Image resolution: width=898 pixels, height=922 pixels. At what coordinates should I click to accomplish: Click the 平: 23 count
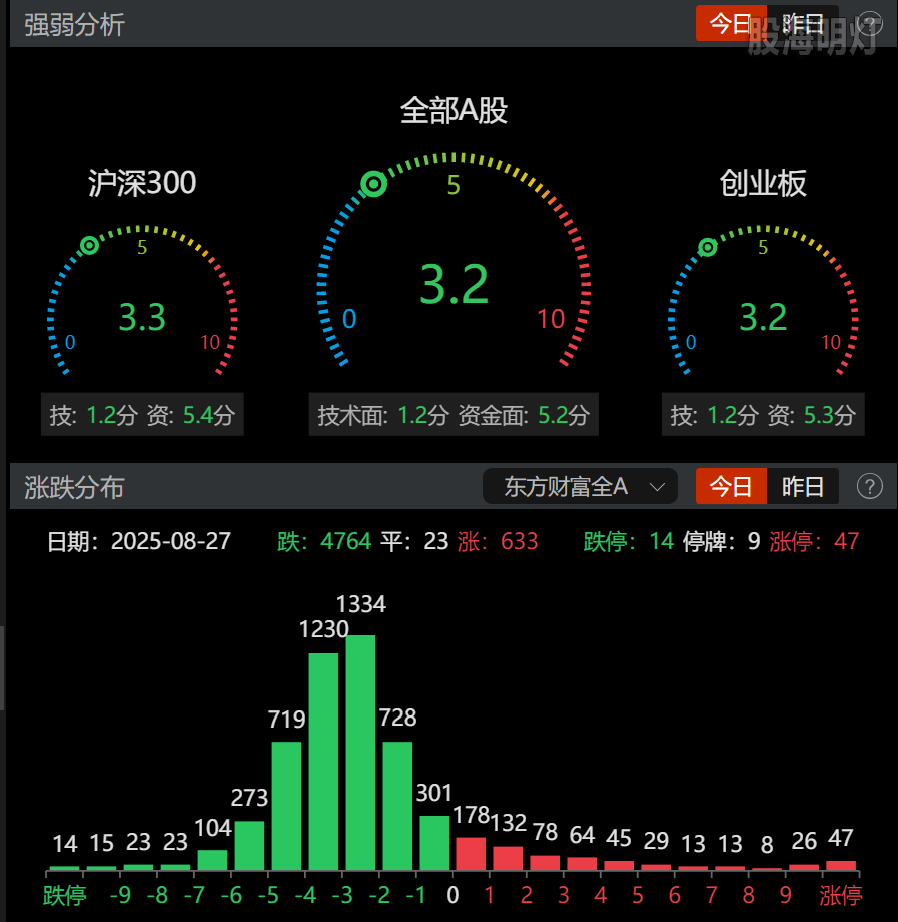tap(414, 542)
